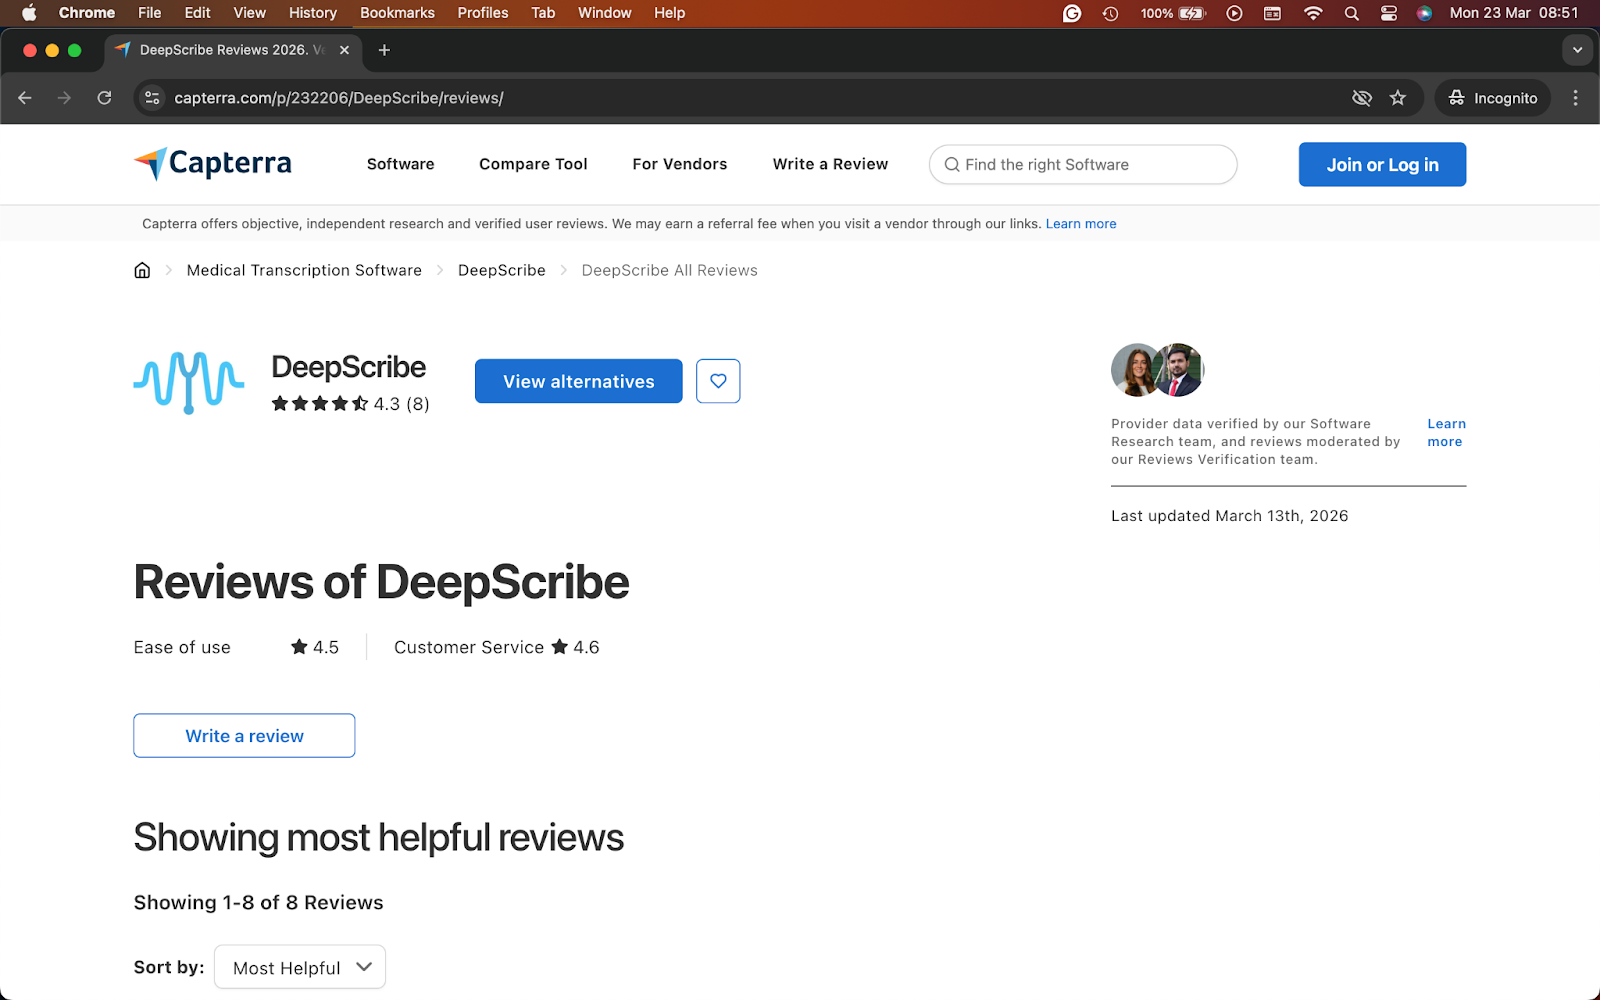The height and width of the screenshot is (1000, 1600).
Task: Open Control Center icon
Action: [x=1389, y=13]
